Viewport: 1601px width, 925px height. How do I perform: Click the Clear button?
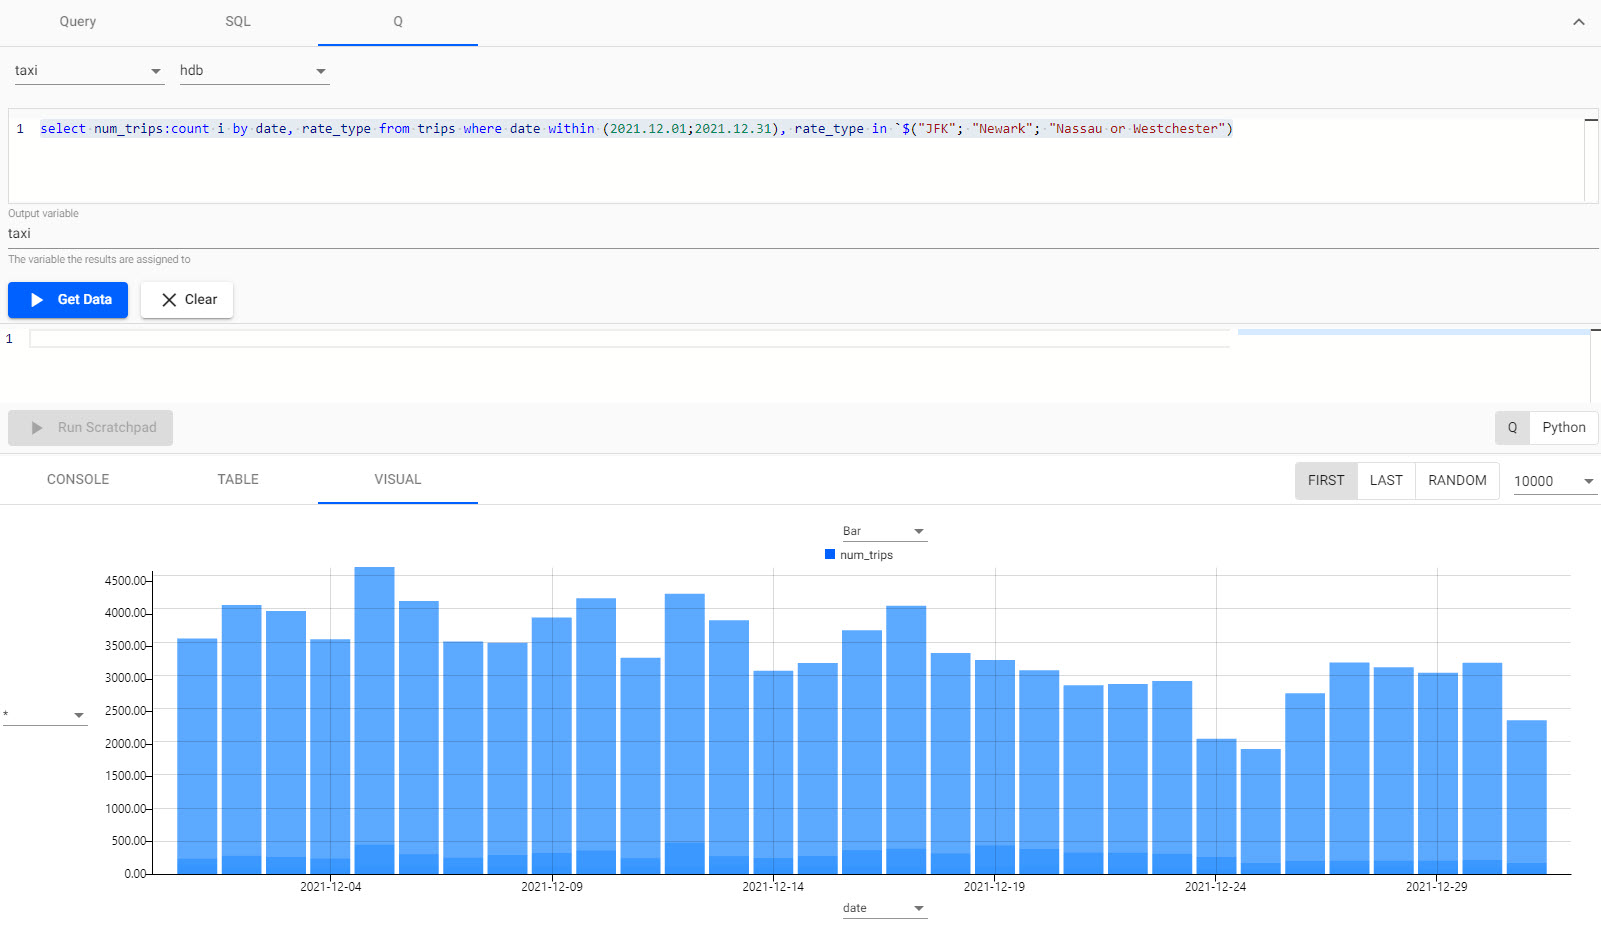[187, 300]
